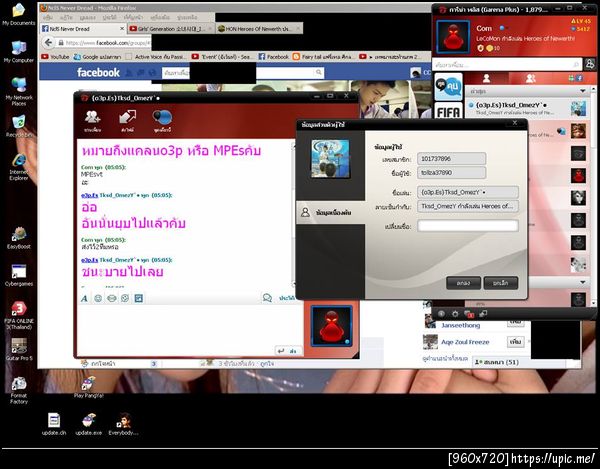Screen dimensions: 600x469
Task: Expand the lower friend group arrow in Garena
Action: pos(582,282)
